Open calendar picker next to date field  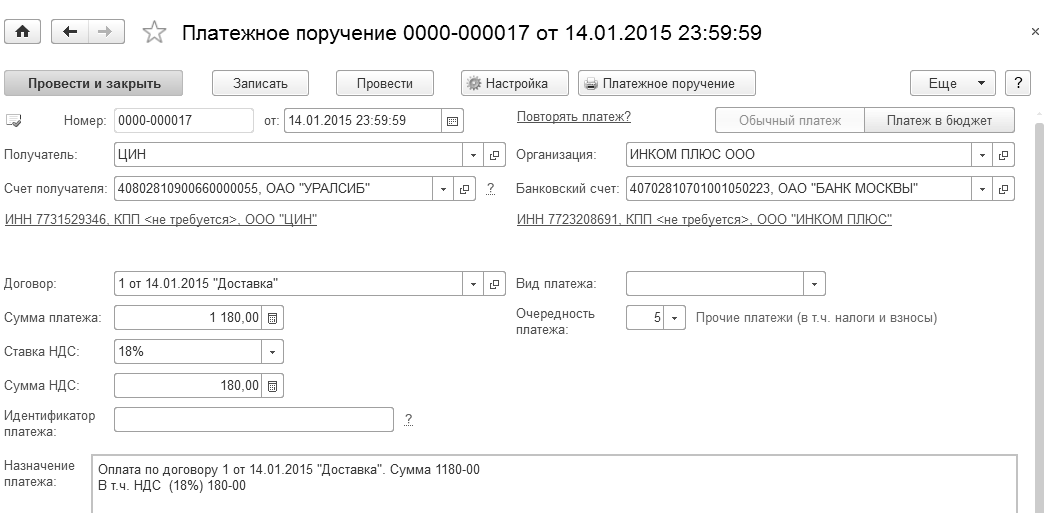[453, 121]
